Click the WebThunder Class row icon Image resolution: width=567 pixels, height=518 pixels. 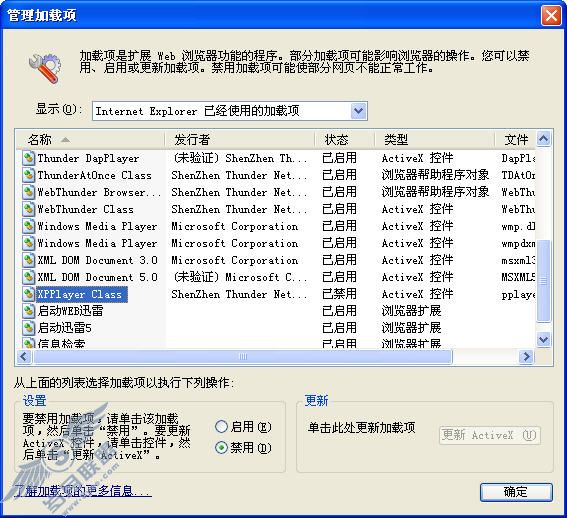click(28, 209)
